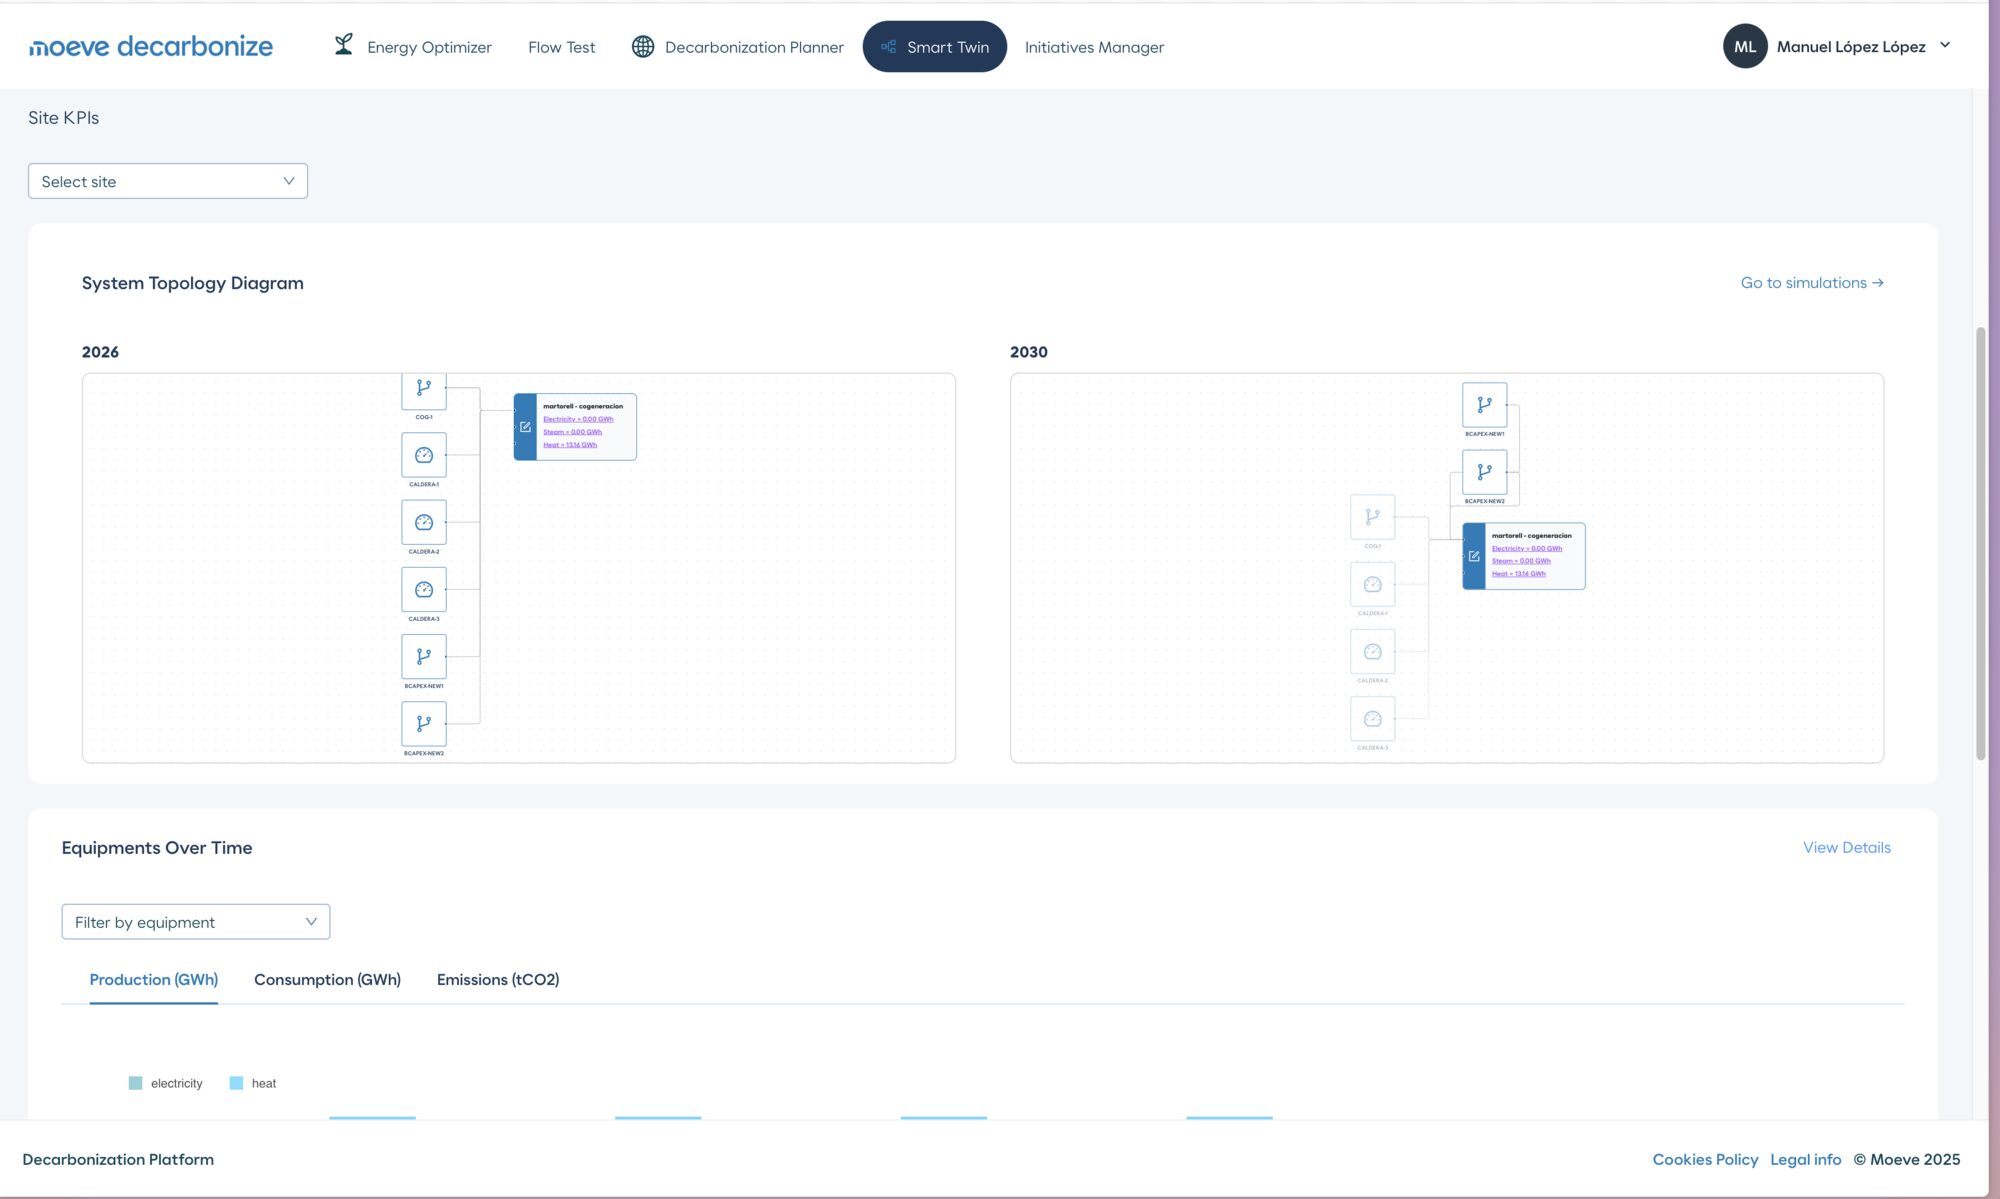Select CALDERA-3 gauge node in 2026 diagram
This screenshot has height=1199, width=2000.
(x=424, y=589)
